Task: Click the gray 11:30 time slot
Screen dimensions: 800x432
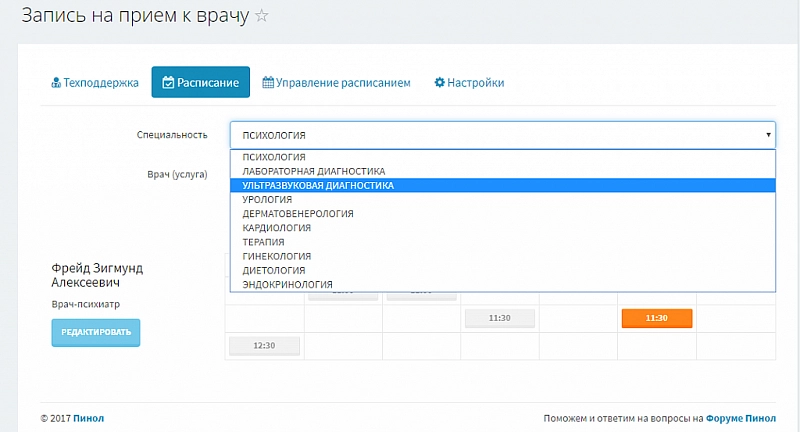Action: [x=499, y=318]
